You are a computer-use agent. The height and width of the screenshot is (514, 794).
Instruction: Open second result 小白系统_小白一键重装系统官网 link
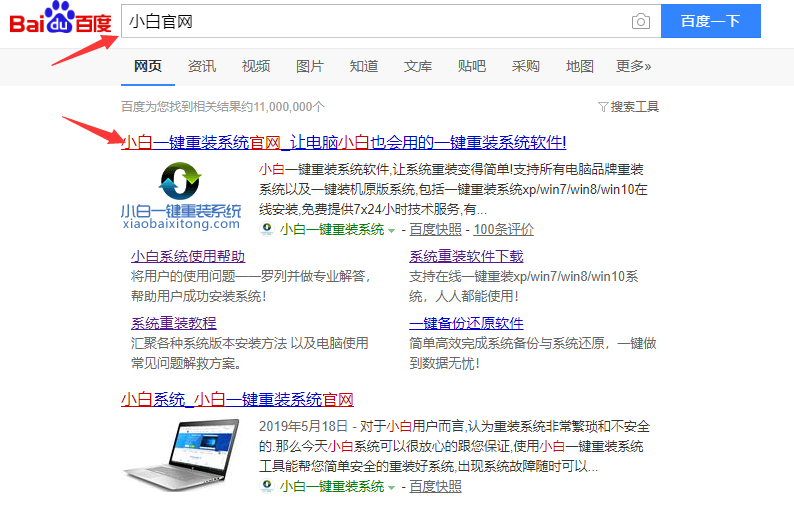(x=237, y=400)
